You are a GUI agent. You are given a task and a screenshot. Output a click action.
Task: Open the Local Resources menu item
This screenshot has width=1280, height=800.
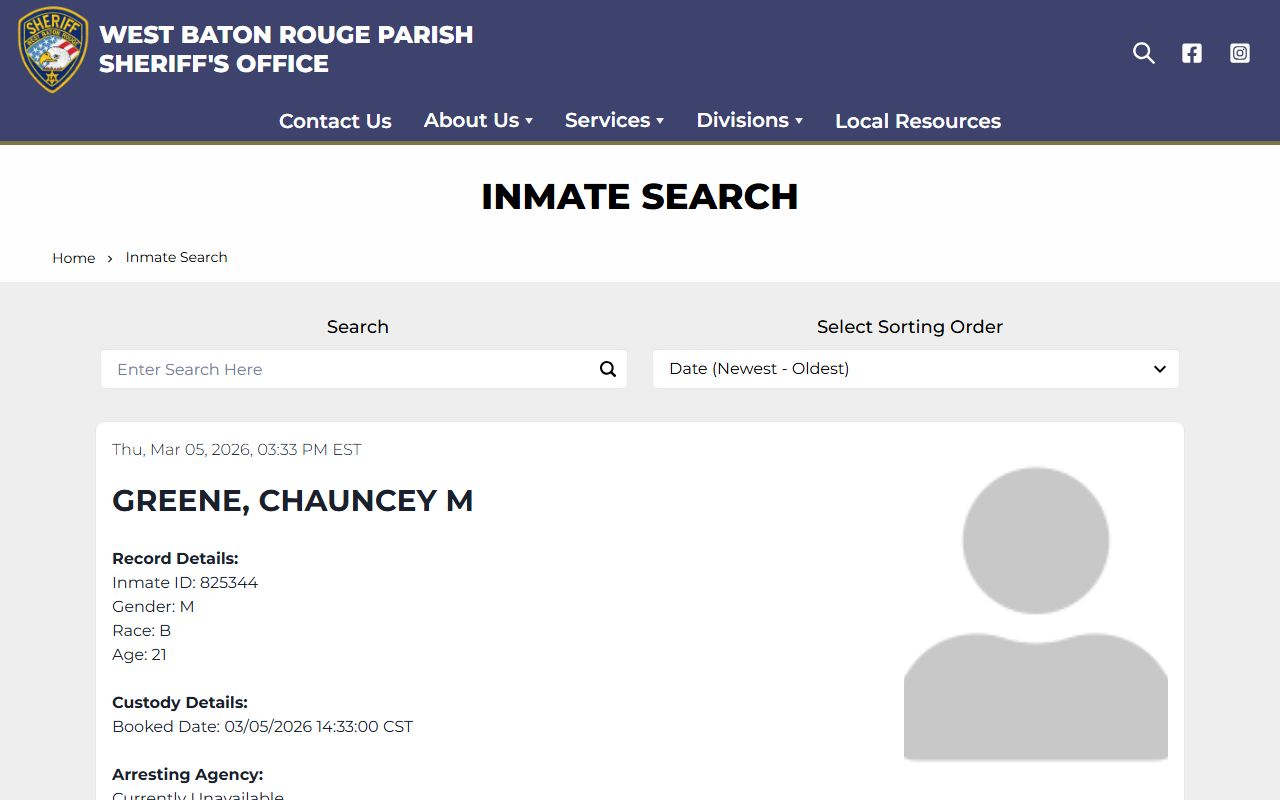[x=918, y=121]
